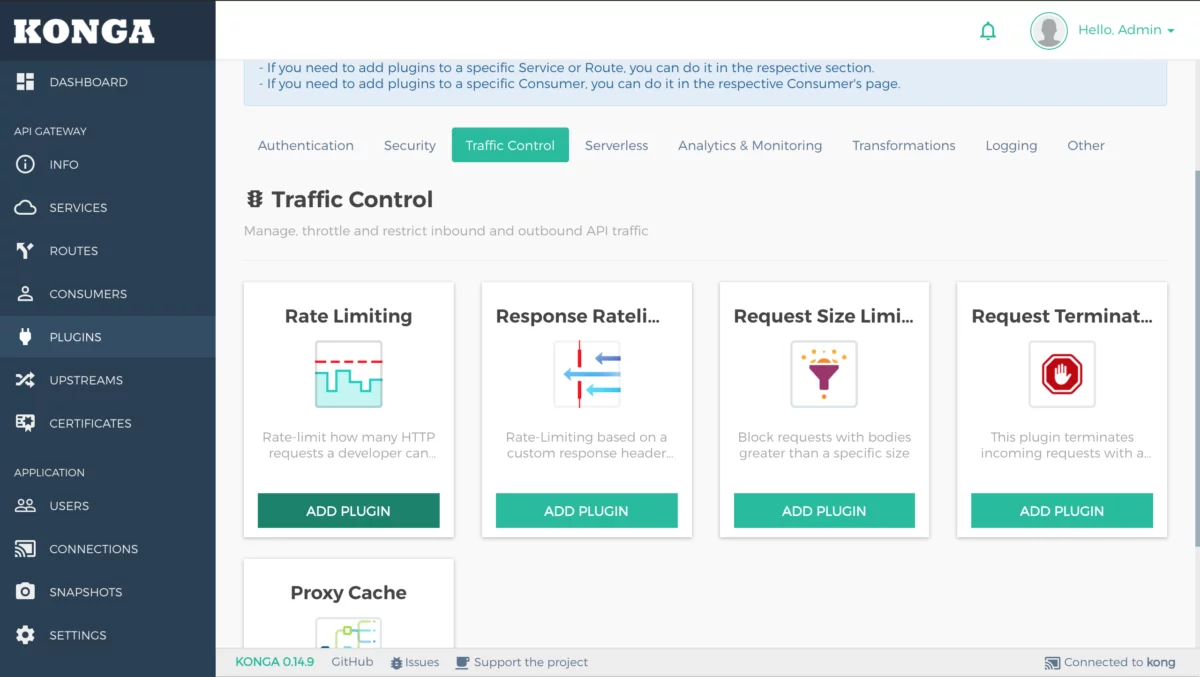
Task: Click the Routes sidebar icon
Action: (26, 250)
